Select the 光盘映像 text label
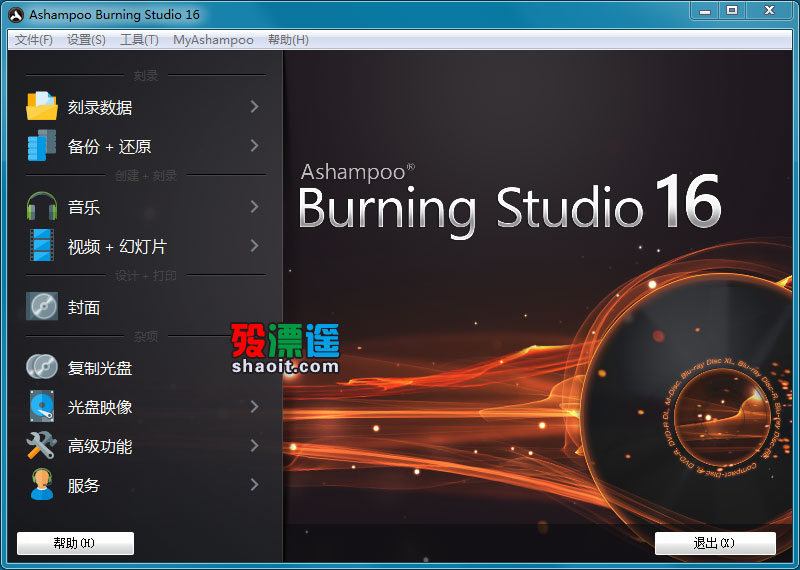This screenshot has width=800, height=570. point(100,407)
